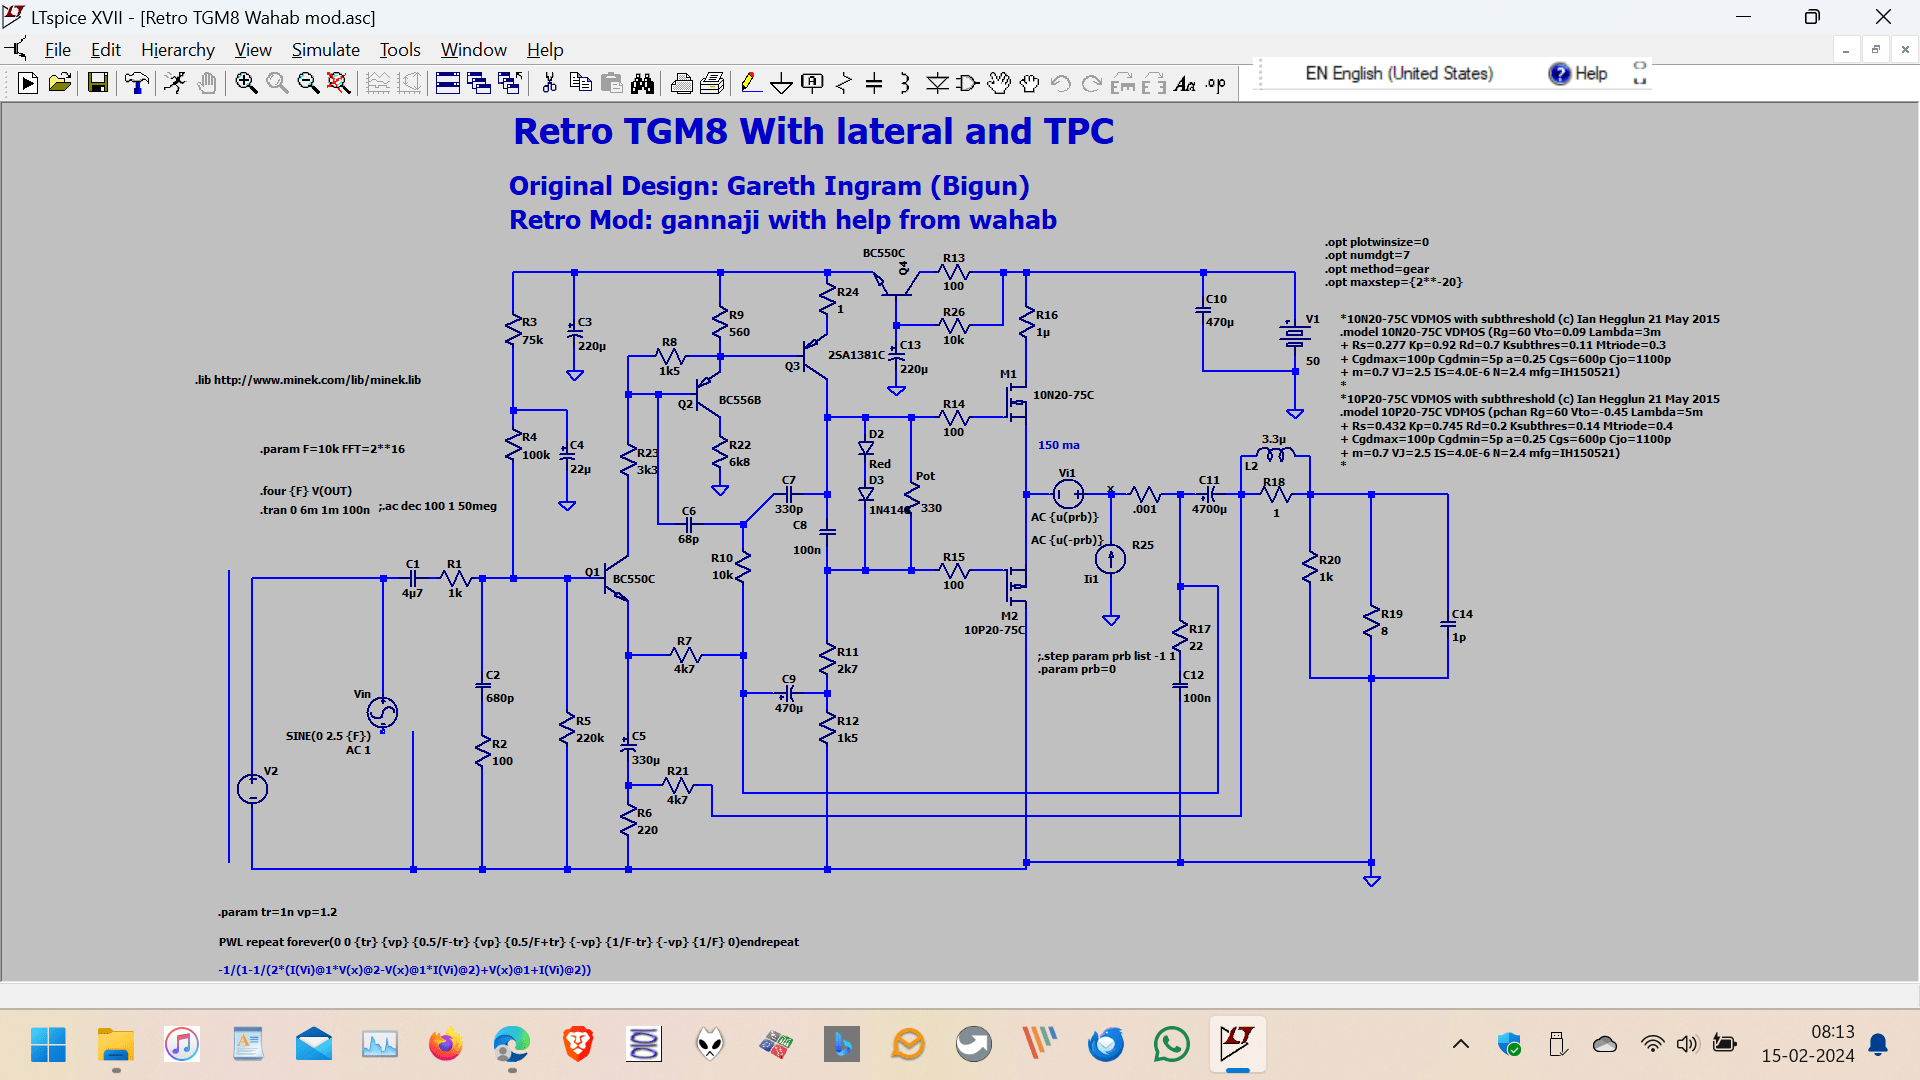Viewport: 1920px width, 1080px height.
Task: Click the Zoom to Fit icon
Action: point(339,84)
